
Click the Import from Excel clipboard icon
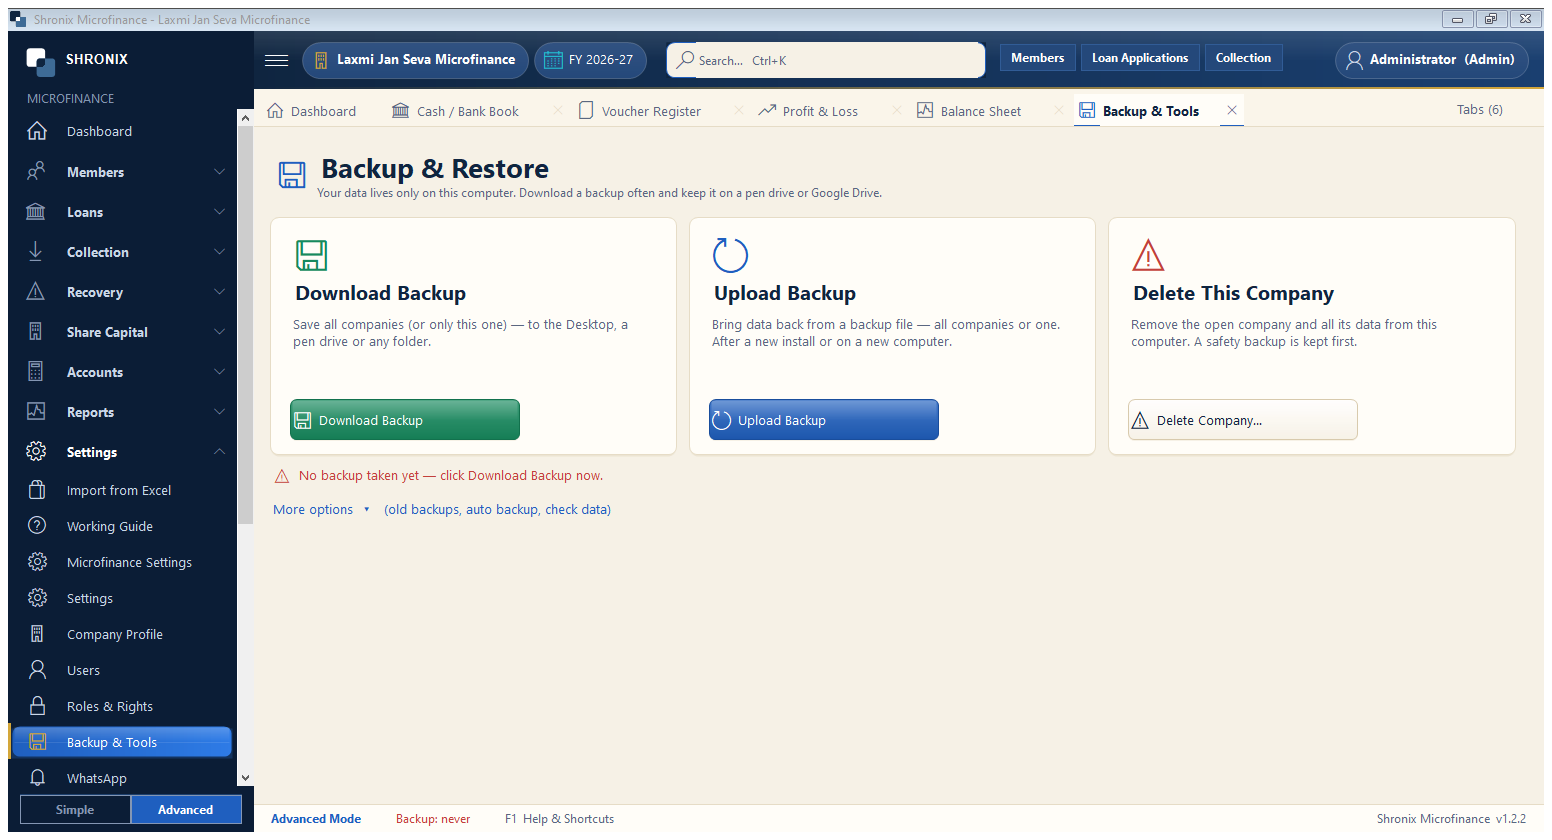37,490
